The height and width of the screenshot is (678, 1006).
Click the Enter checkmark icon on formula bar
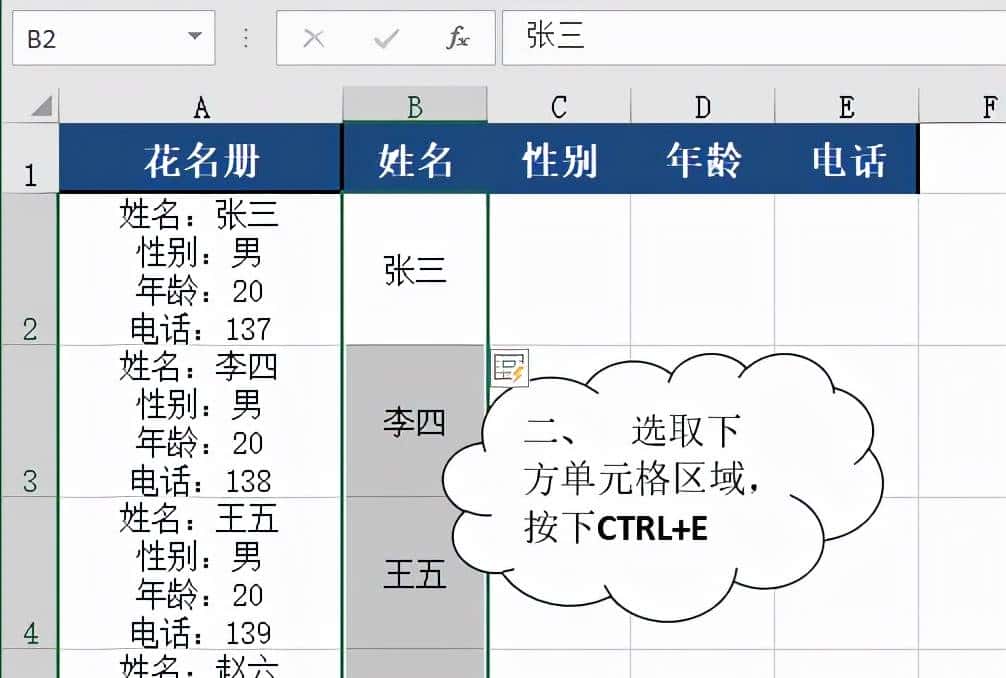[386, 38]
